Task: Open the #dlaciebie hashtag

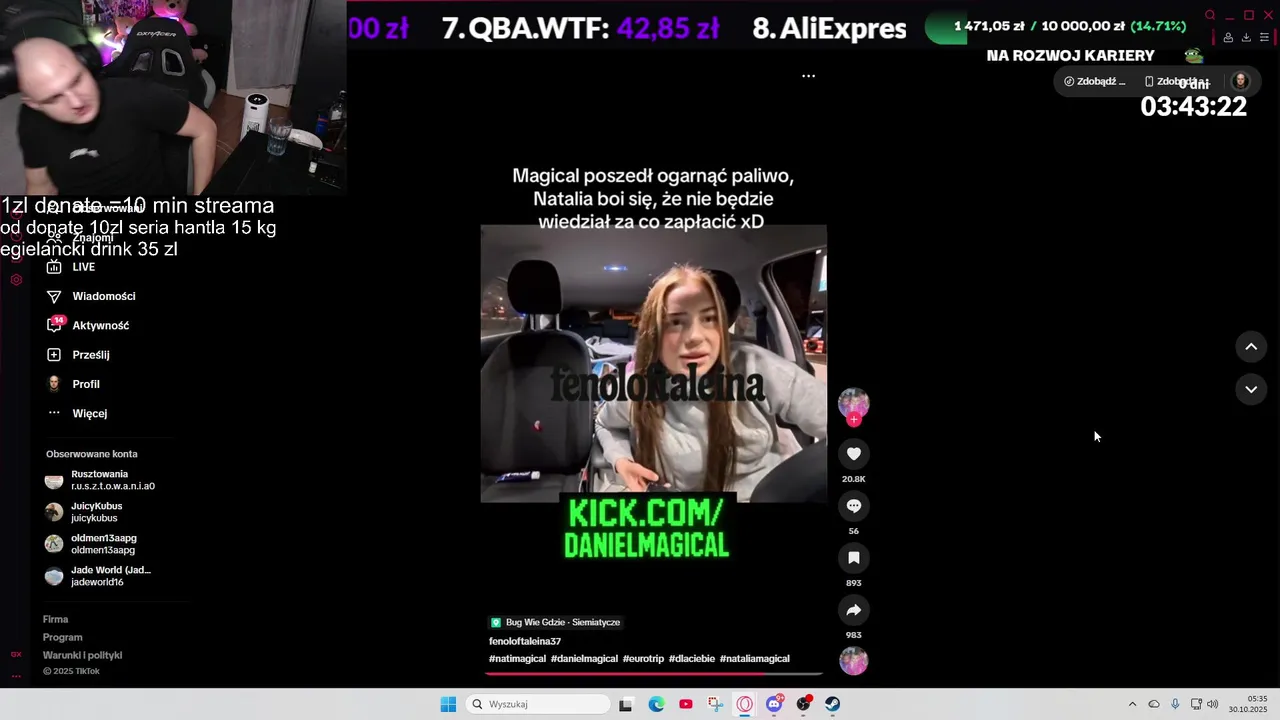Action: click(x=692, y=659)
